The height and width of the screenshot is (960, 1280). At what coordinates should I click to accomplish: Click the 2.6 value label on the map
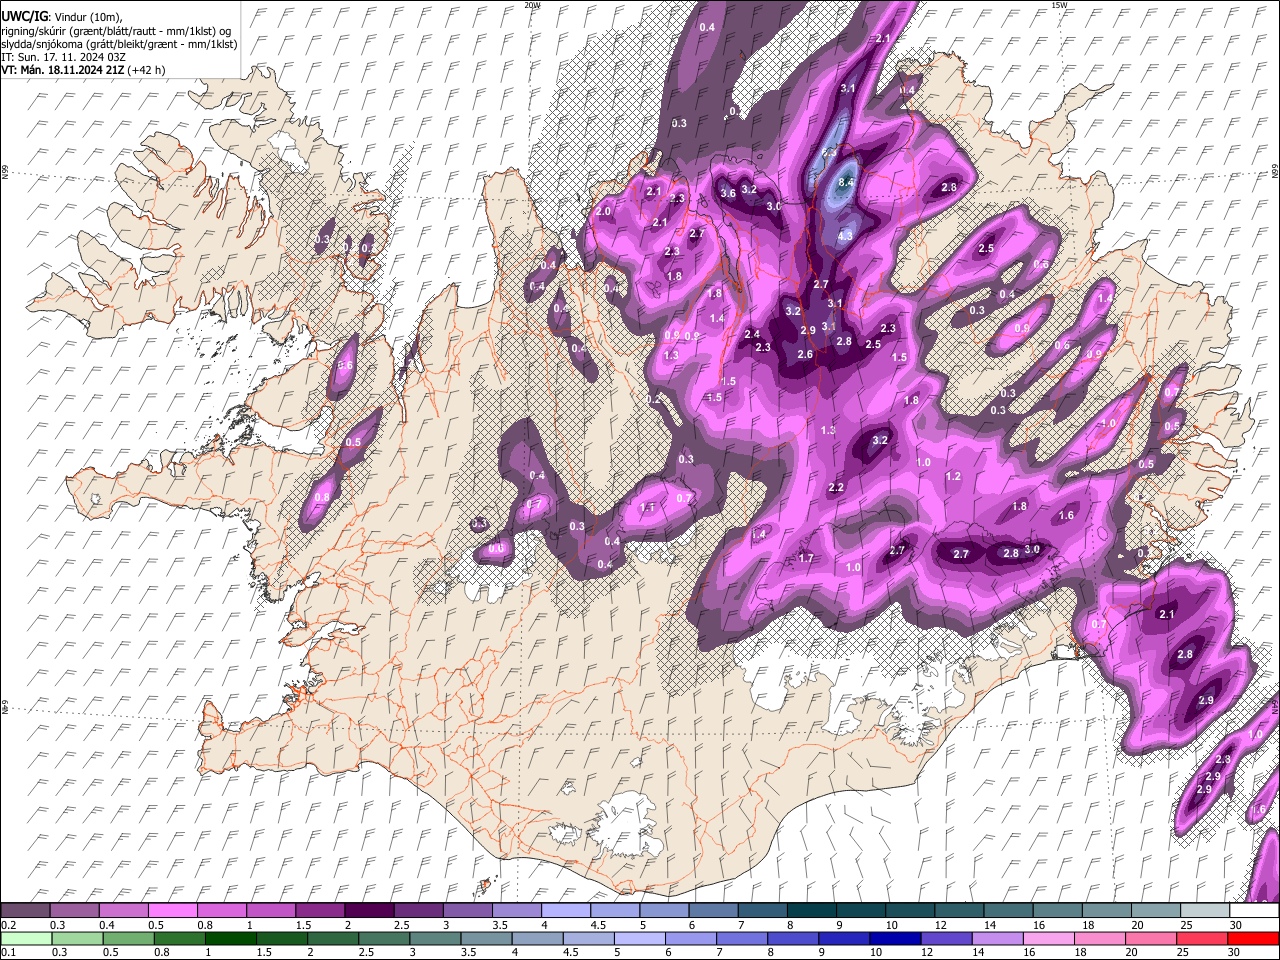805,355
